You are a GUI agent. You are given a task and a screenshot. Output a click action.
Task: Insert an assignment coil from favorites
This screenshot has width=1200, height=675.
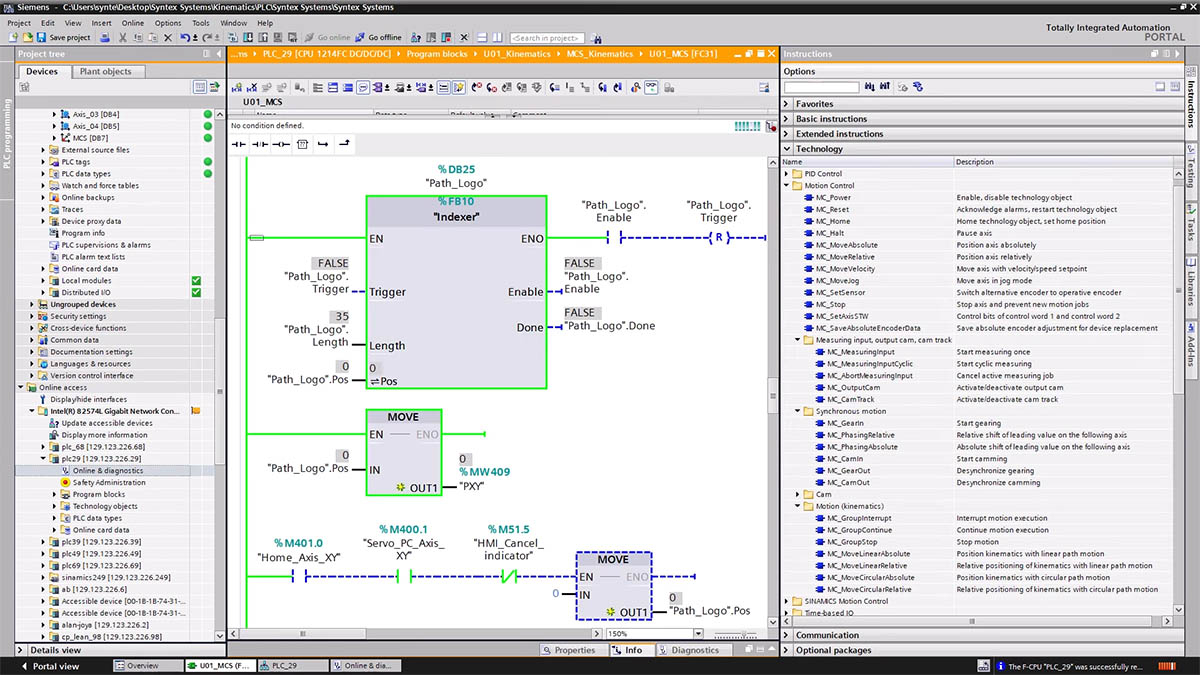point(281,144)
